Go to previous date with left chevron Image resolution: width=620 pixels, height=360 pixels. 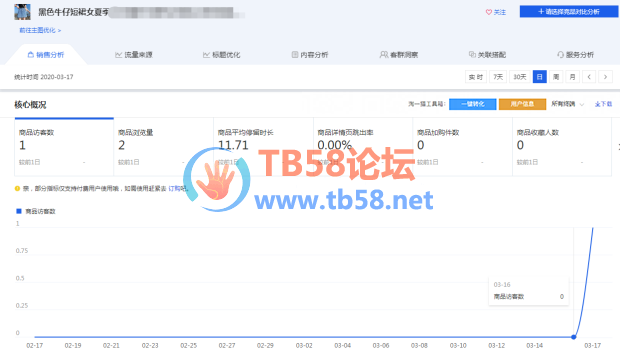click(589, 77)
